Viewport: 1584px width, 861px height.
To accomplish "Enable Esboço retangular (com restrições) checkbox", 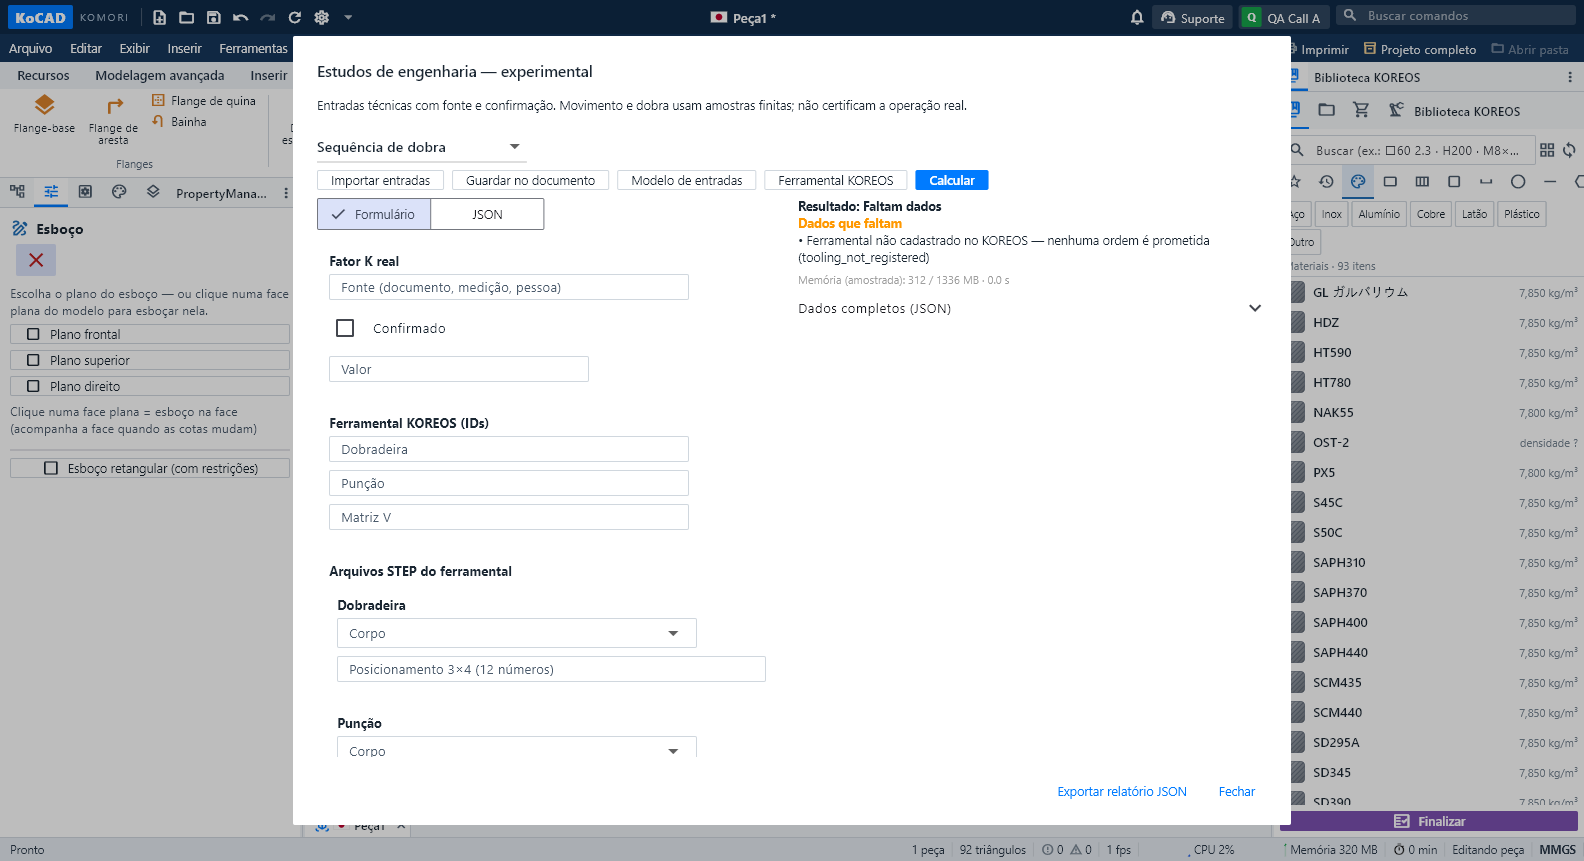I will coord(51,468).
